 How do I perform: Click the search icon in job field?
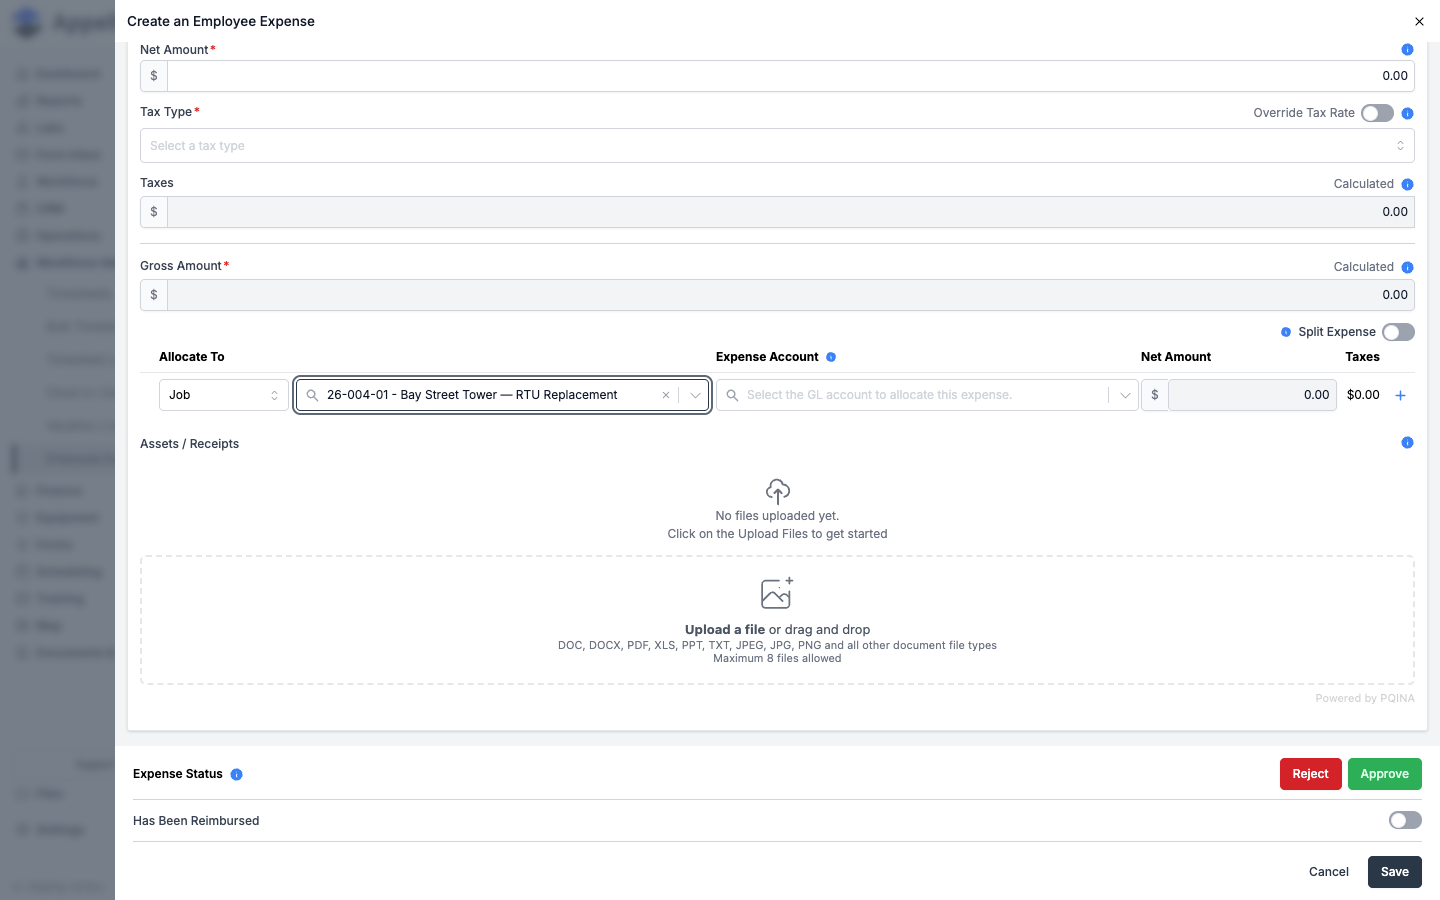312,395
